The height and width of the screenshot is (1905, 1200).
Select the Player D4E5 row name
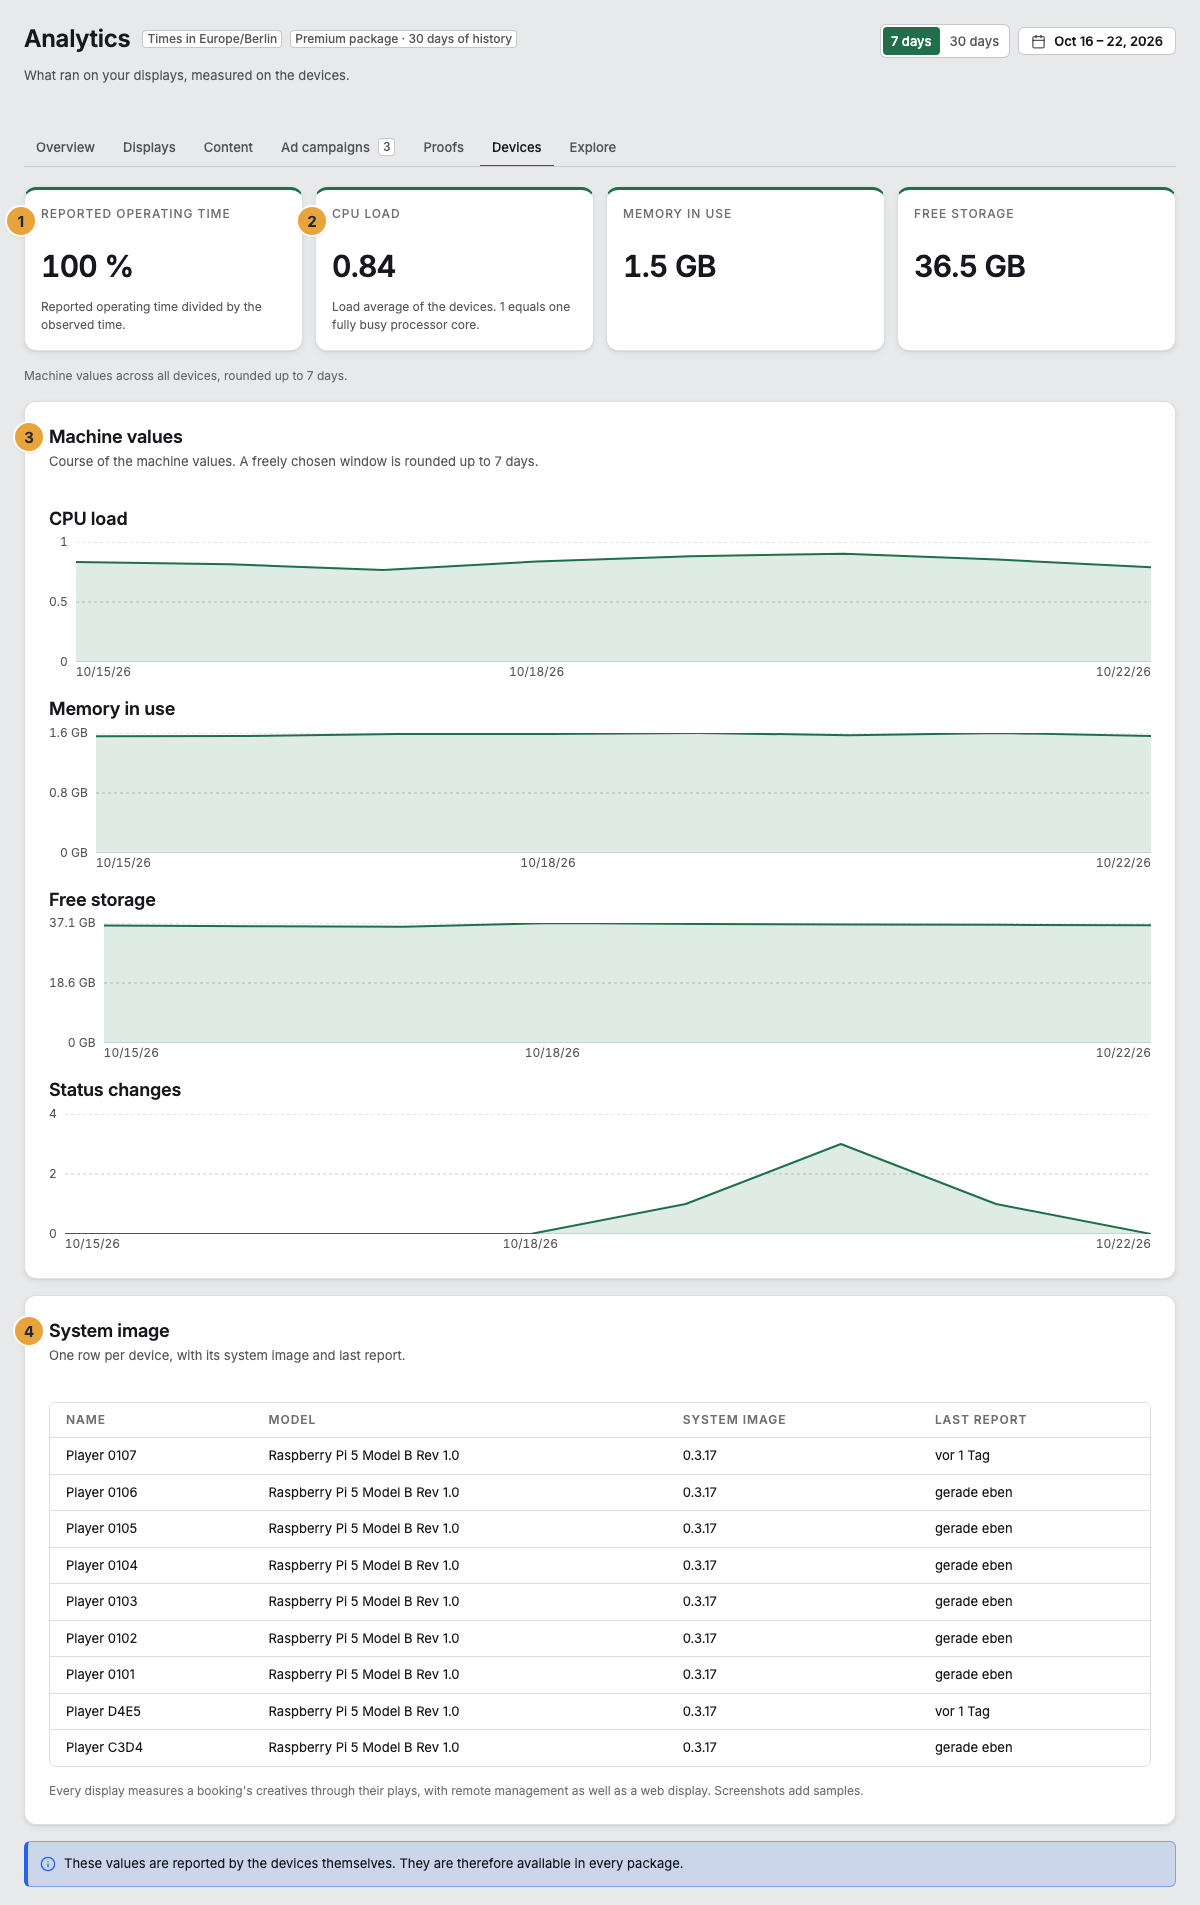point(103,1712)
